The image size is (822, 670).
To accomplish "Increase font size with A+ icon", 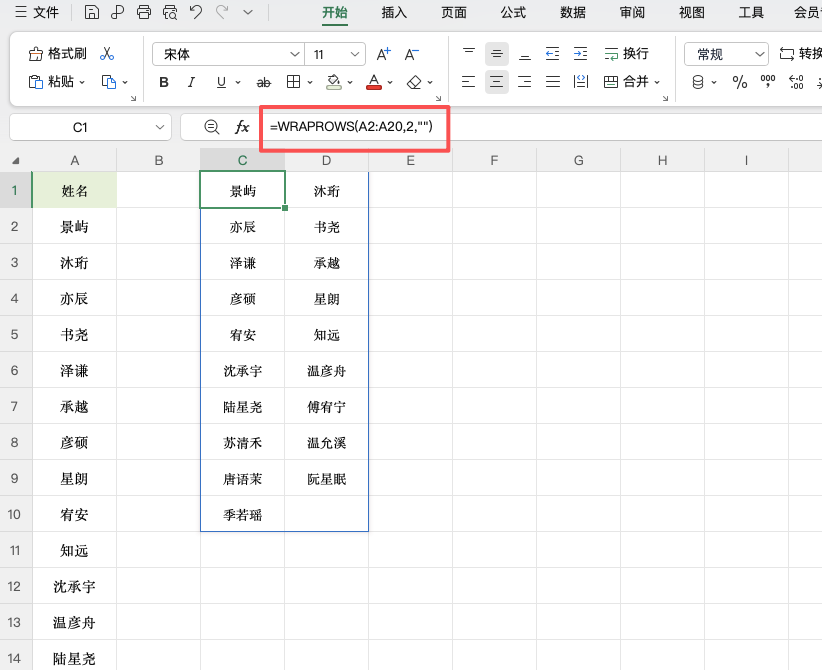I will pyautogui.click(x=384, y=54).
